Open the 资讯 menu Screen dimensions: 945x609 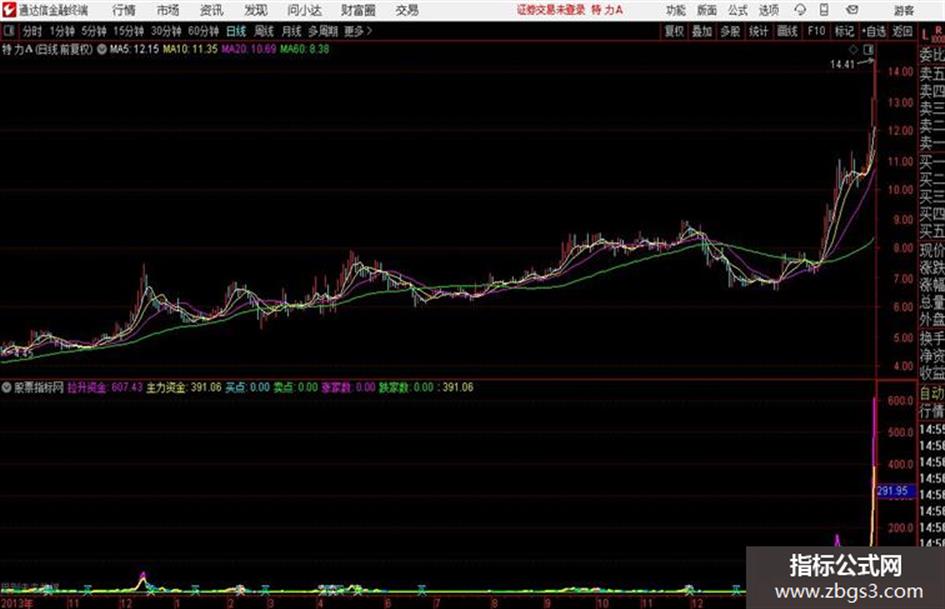211,10
